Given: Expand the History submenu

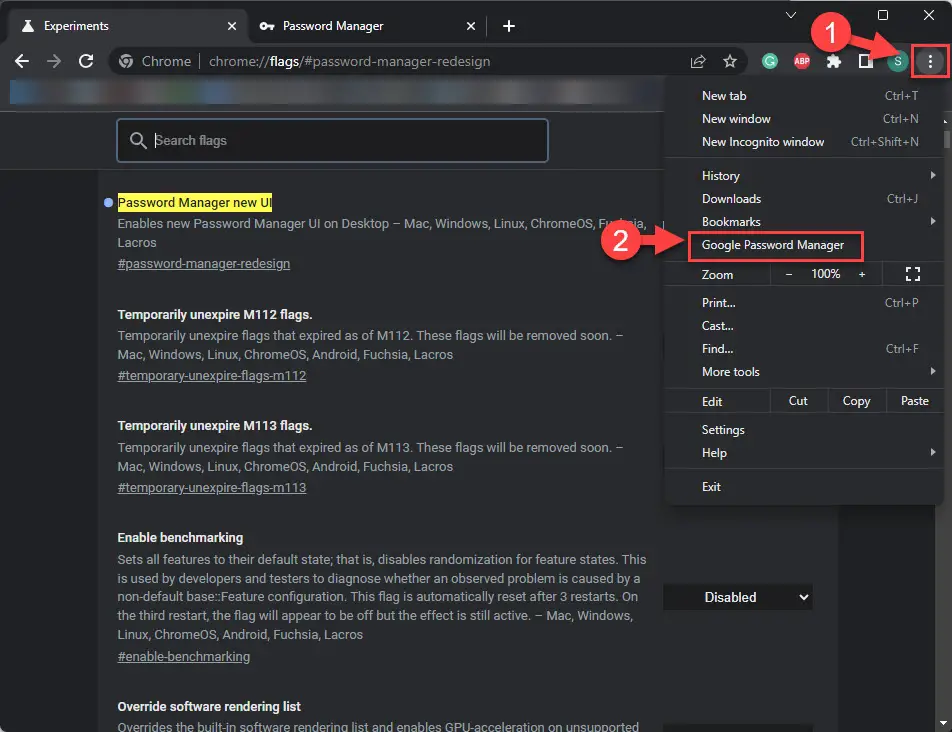Looking at the screenshot, I should [x=804, y=176].
